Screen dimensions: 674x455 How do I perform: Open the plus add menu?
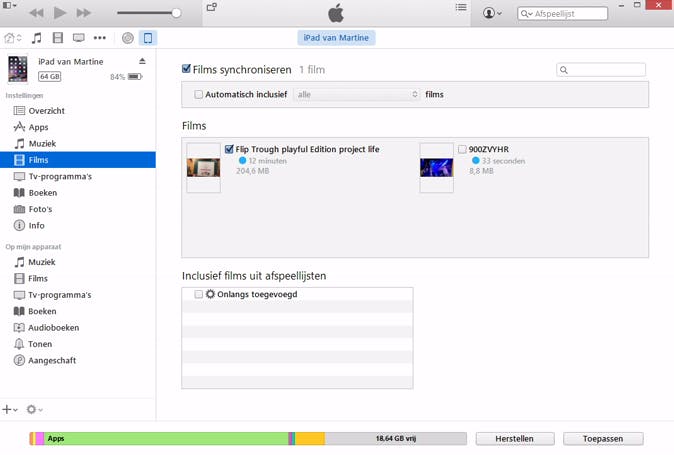coord(9,409)
